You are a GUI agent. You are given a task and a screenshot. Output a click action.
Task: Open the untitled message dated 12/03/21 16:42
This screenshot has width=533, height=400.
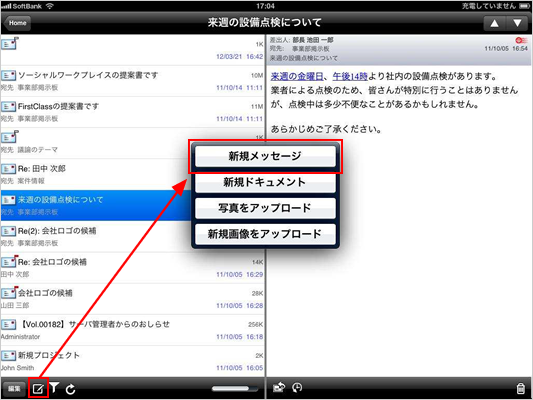coord(133,50)
